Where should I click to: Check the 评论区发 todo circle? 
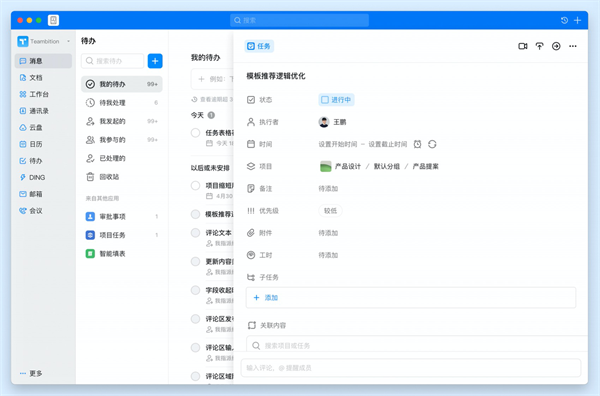pos(196,319)
